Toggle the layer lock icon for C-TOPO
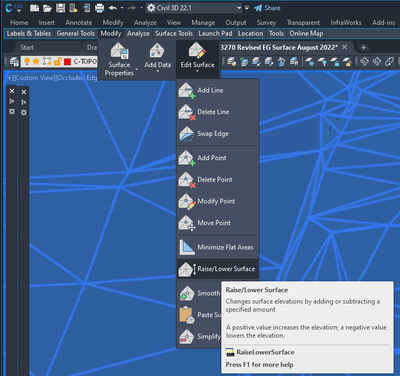 tap(58, 62)
